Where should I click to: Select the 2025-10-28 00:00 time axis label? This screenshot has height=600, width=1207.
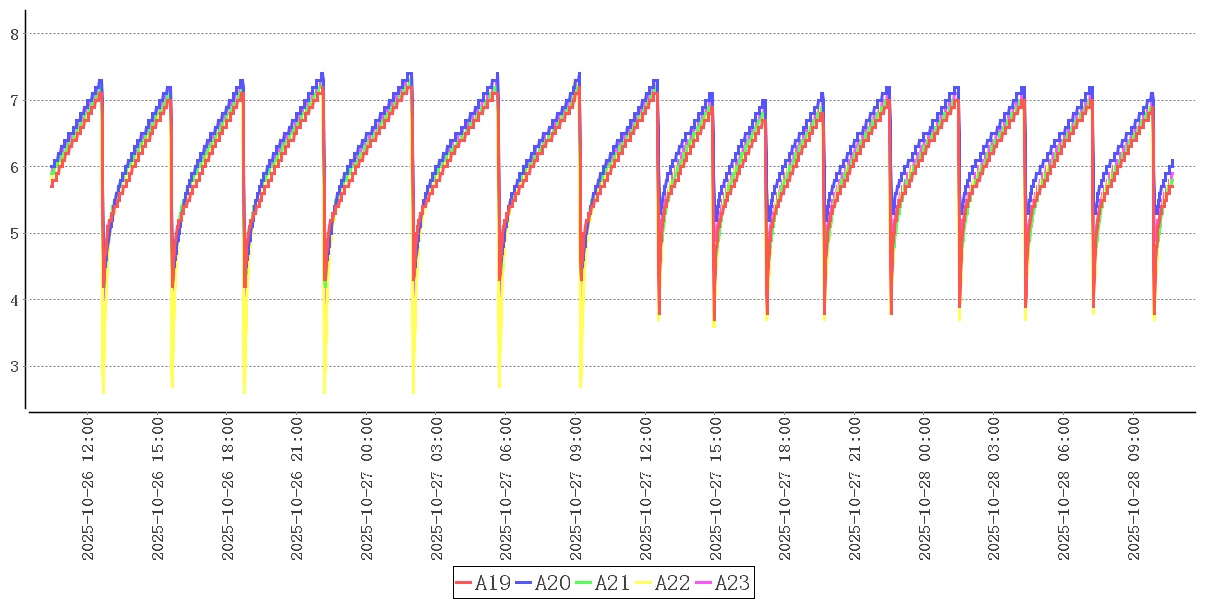coord(925,488)
